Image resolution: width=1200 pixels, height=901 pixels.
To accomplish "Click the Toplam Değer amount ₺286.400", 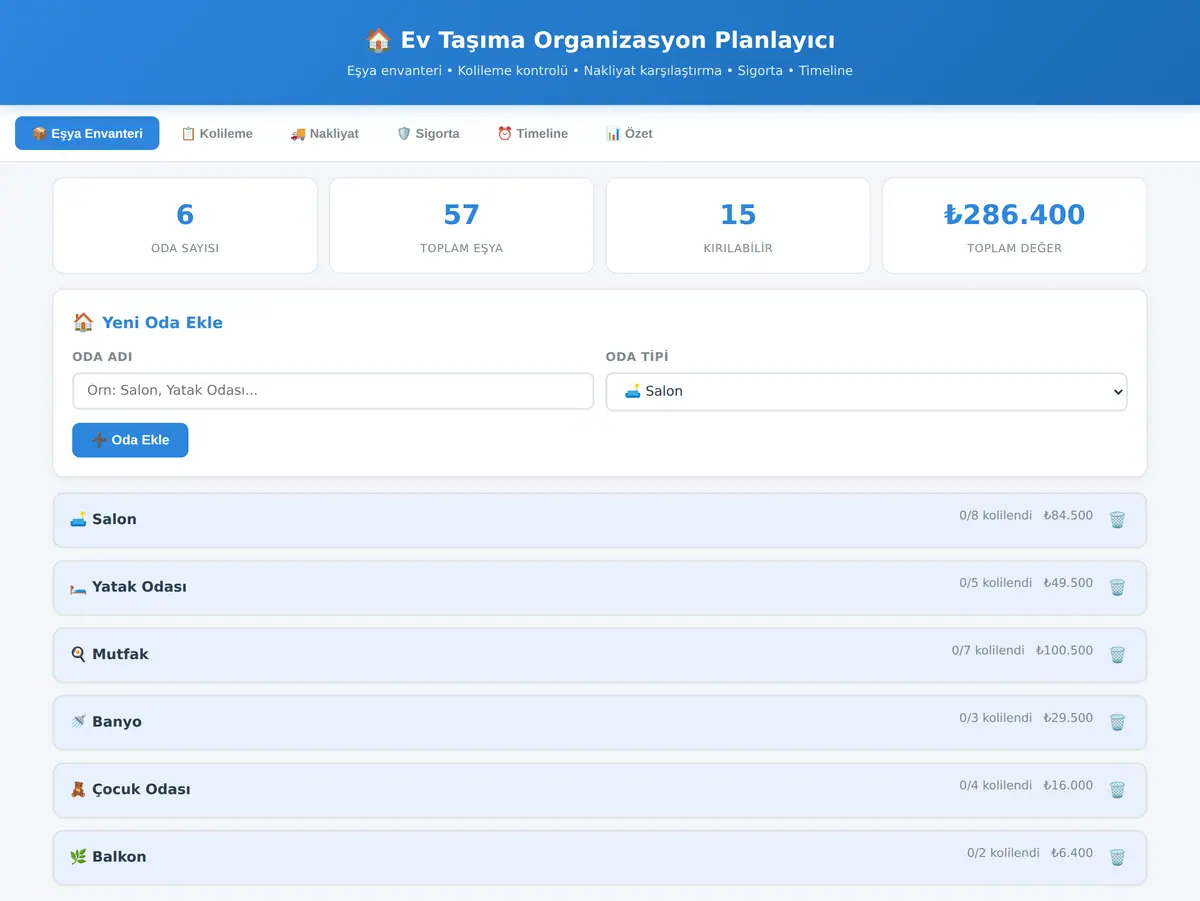I will tap(1014, 215).
